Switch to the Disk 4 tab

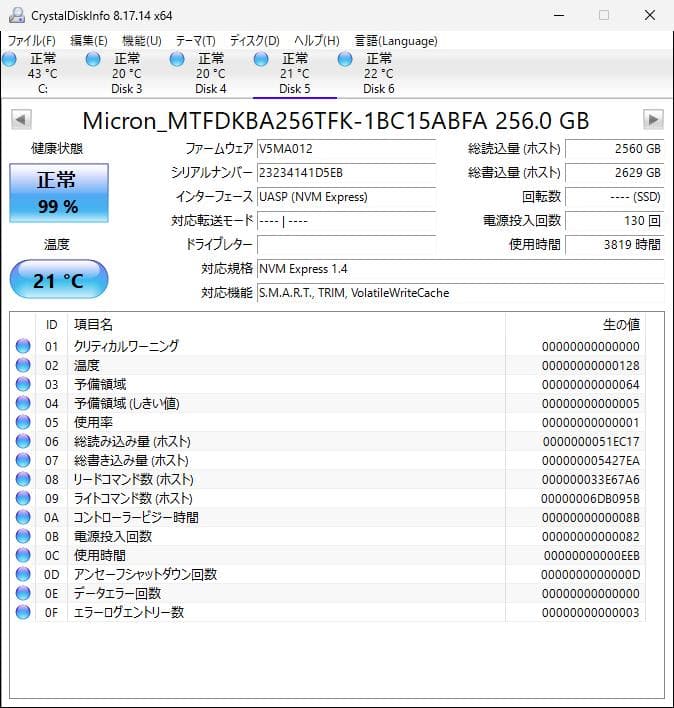(210, 74)
